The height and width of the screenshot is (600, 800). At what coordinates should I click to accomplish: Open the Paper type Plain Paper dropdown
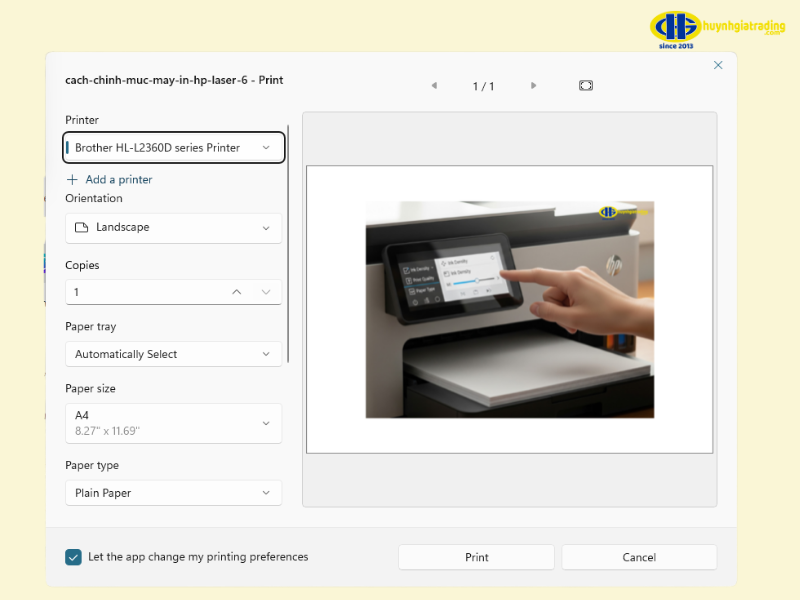174,493
